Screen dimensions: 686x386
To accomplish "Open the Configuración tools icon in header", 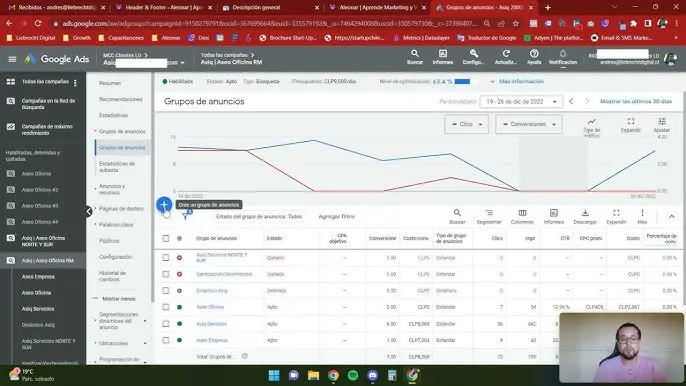I will click(x=473, y=57).
